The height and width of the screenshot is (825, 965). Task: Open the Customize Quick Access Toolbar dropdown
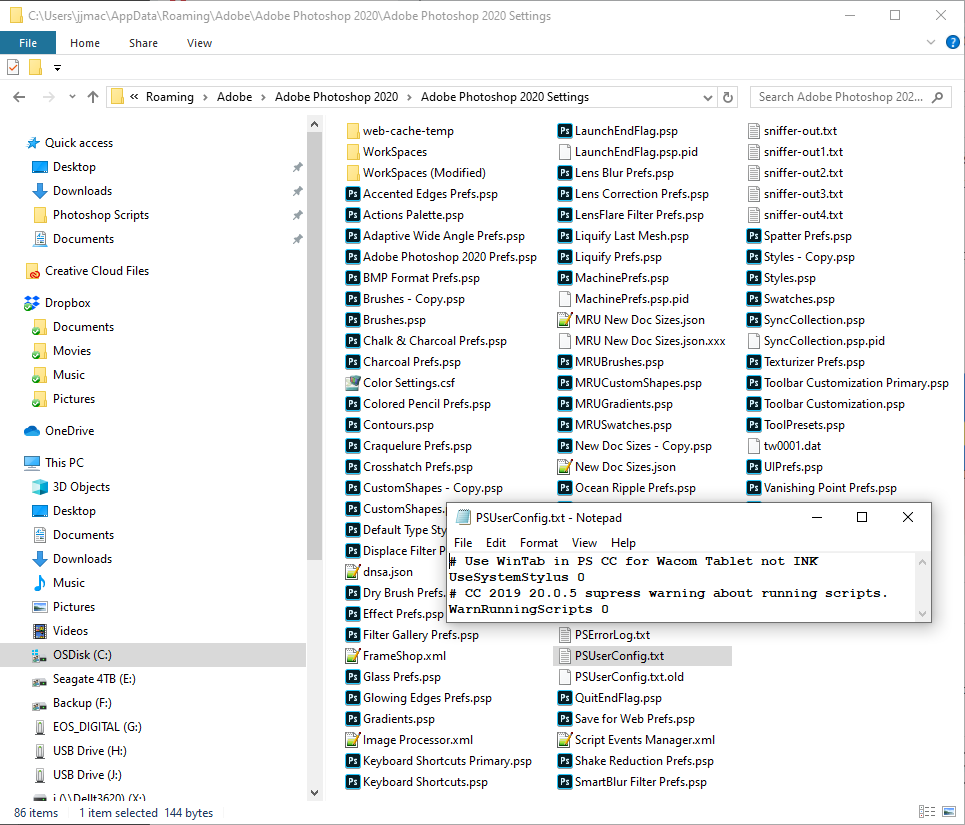click(x=57, y=68)
